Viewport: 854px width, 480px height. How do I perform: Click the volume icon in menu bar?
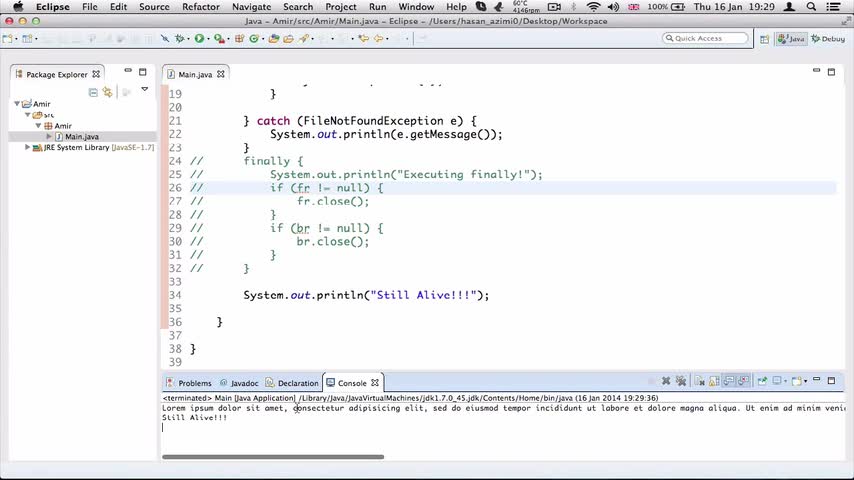click(x=613, y=7)
